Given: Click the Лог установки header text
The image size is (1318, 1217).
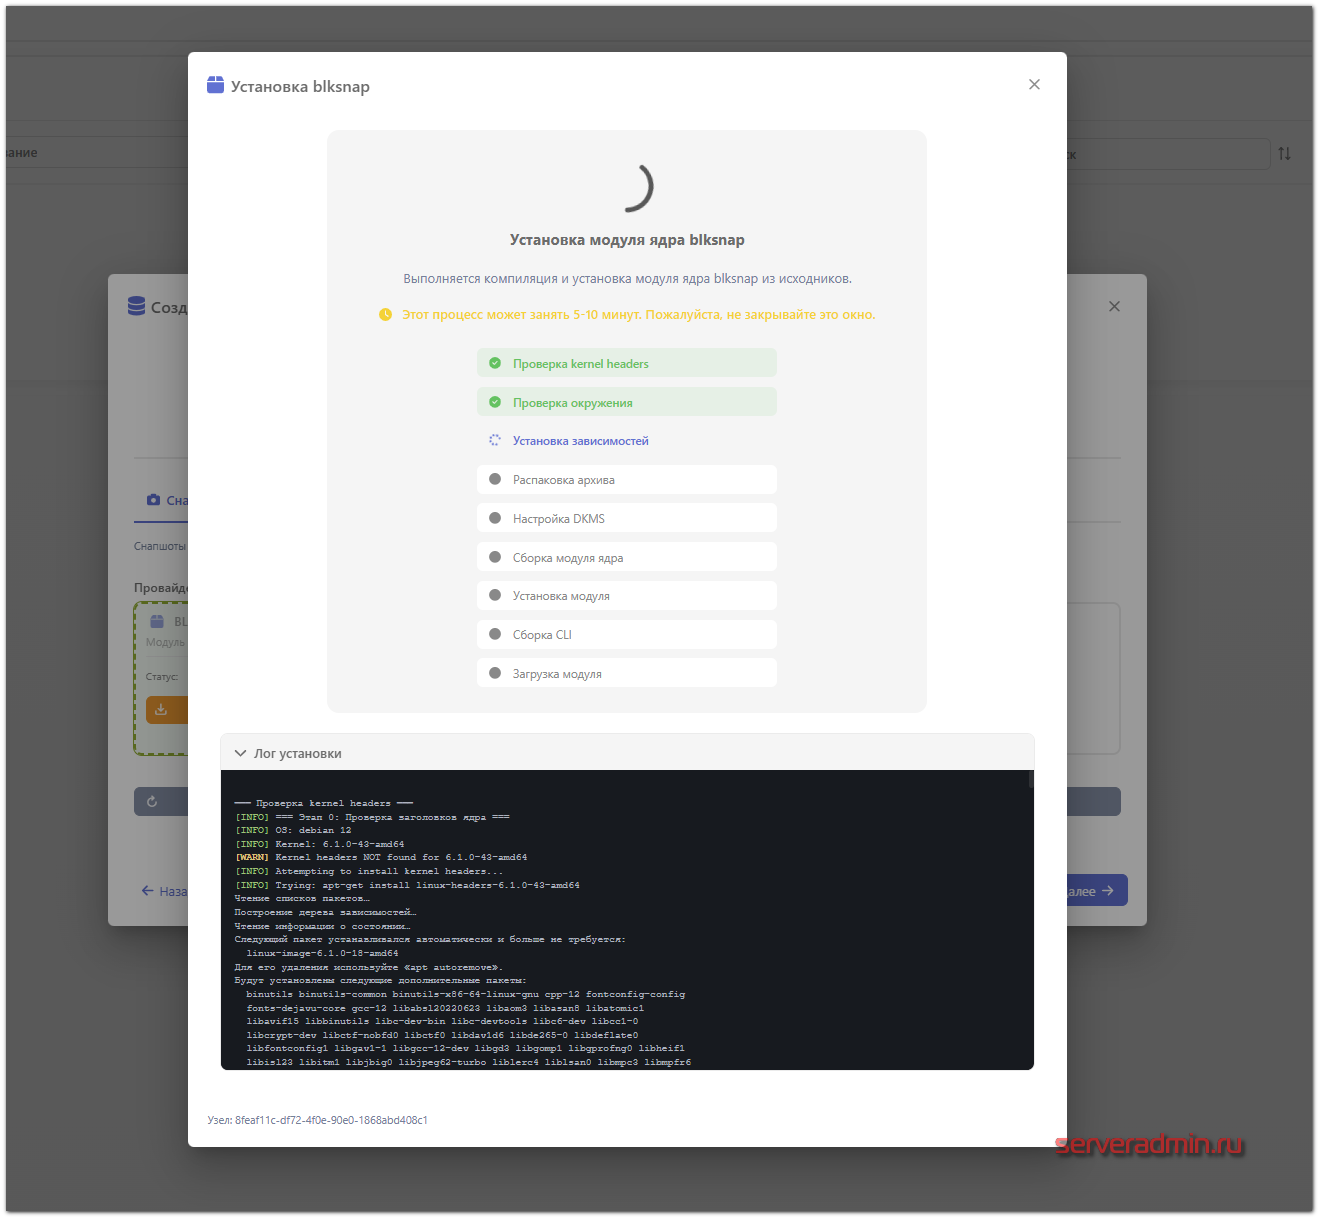Looking at the screenshot, I should (298, 753).
